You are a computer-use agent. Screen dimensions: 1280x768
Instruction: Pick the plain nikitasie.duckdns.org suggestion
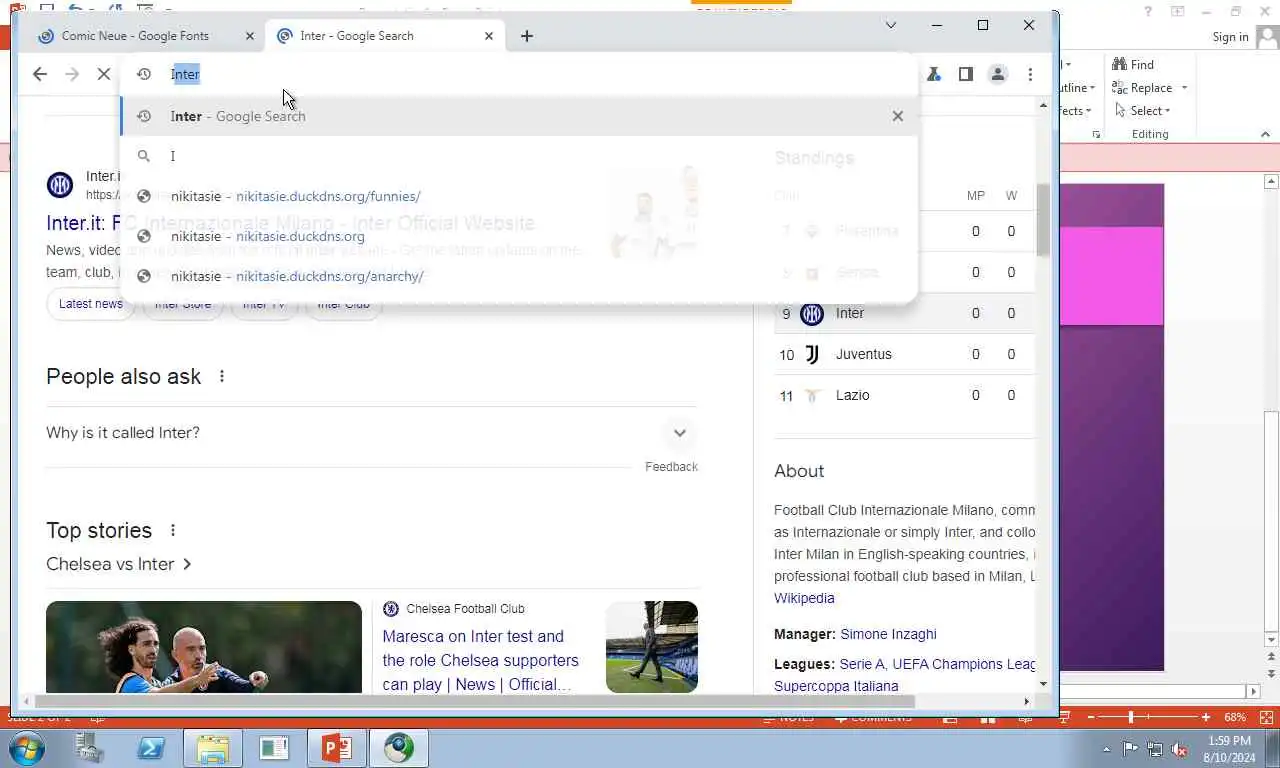[x=518, y=236]
